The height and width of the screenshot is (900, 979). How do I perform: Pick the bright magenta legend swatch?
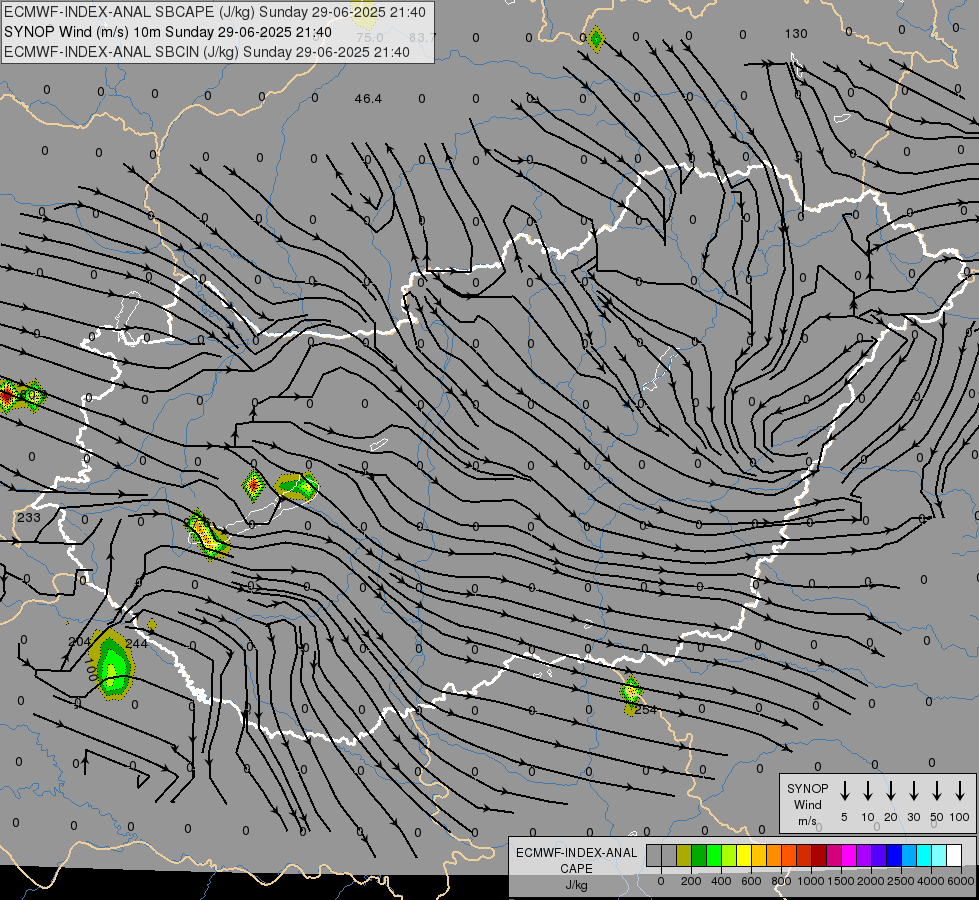point(849,856)
